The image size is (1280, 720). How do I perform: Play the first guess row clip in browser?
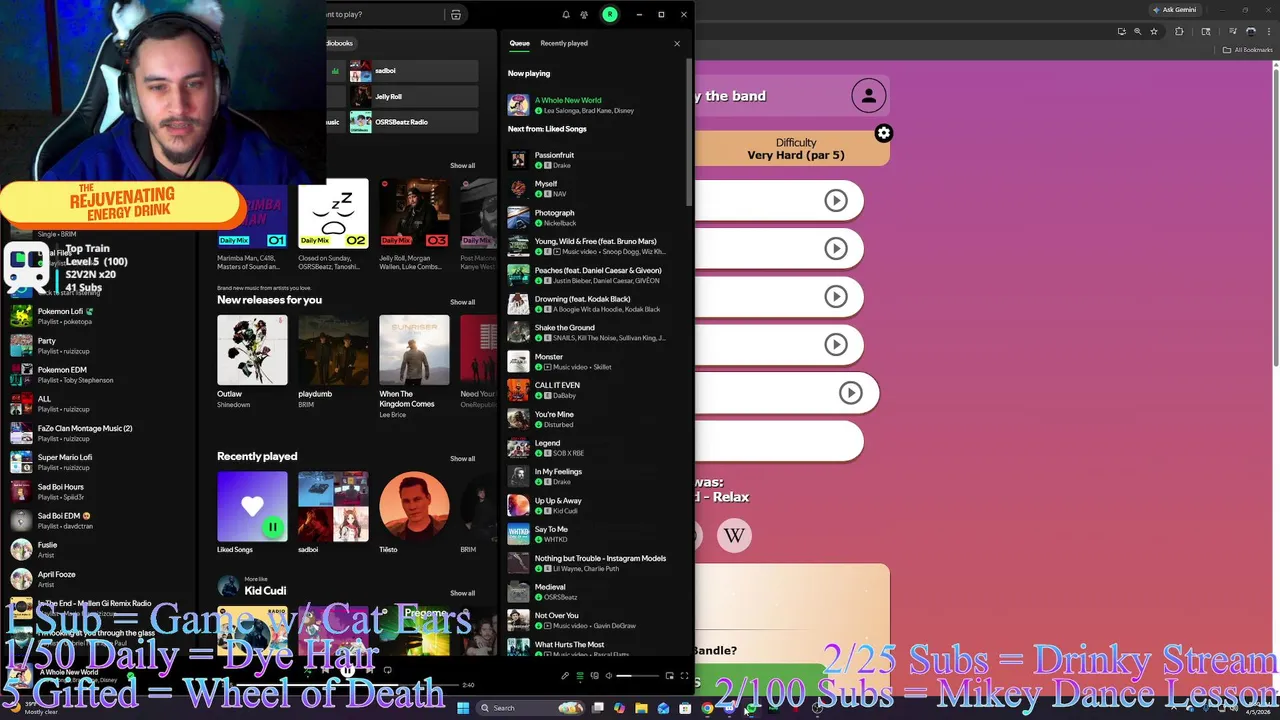[836, 200]
